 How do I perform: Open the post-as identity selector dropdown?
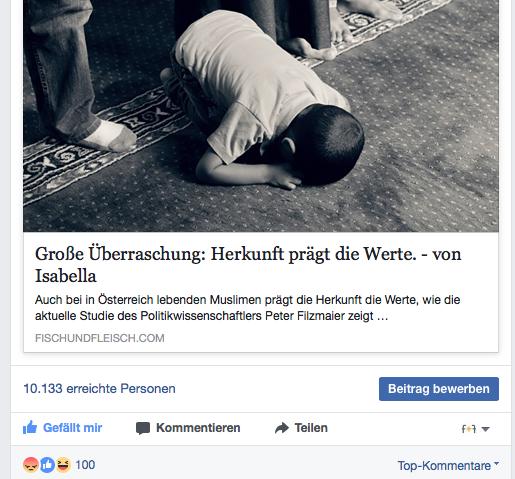point(476,429)
